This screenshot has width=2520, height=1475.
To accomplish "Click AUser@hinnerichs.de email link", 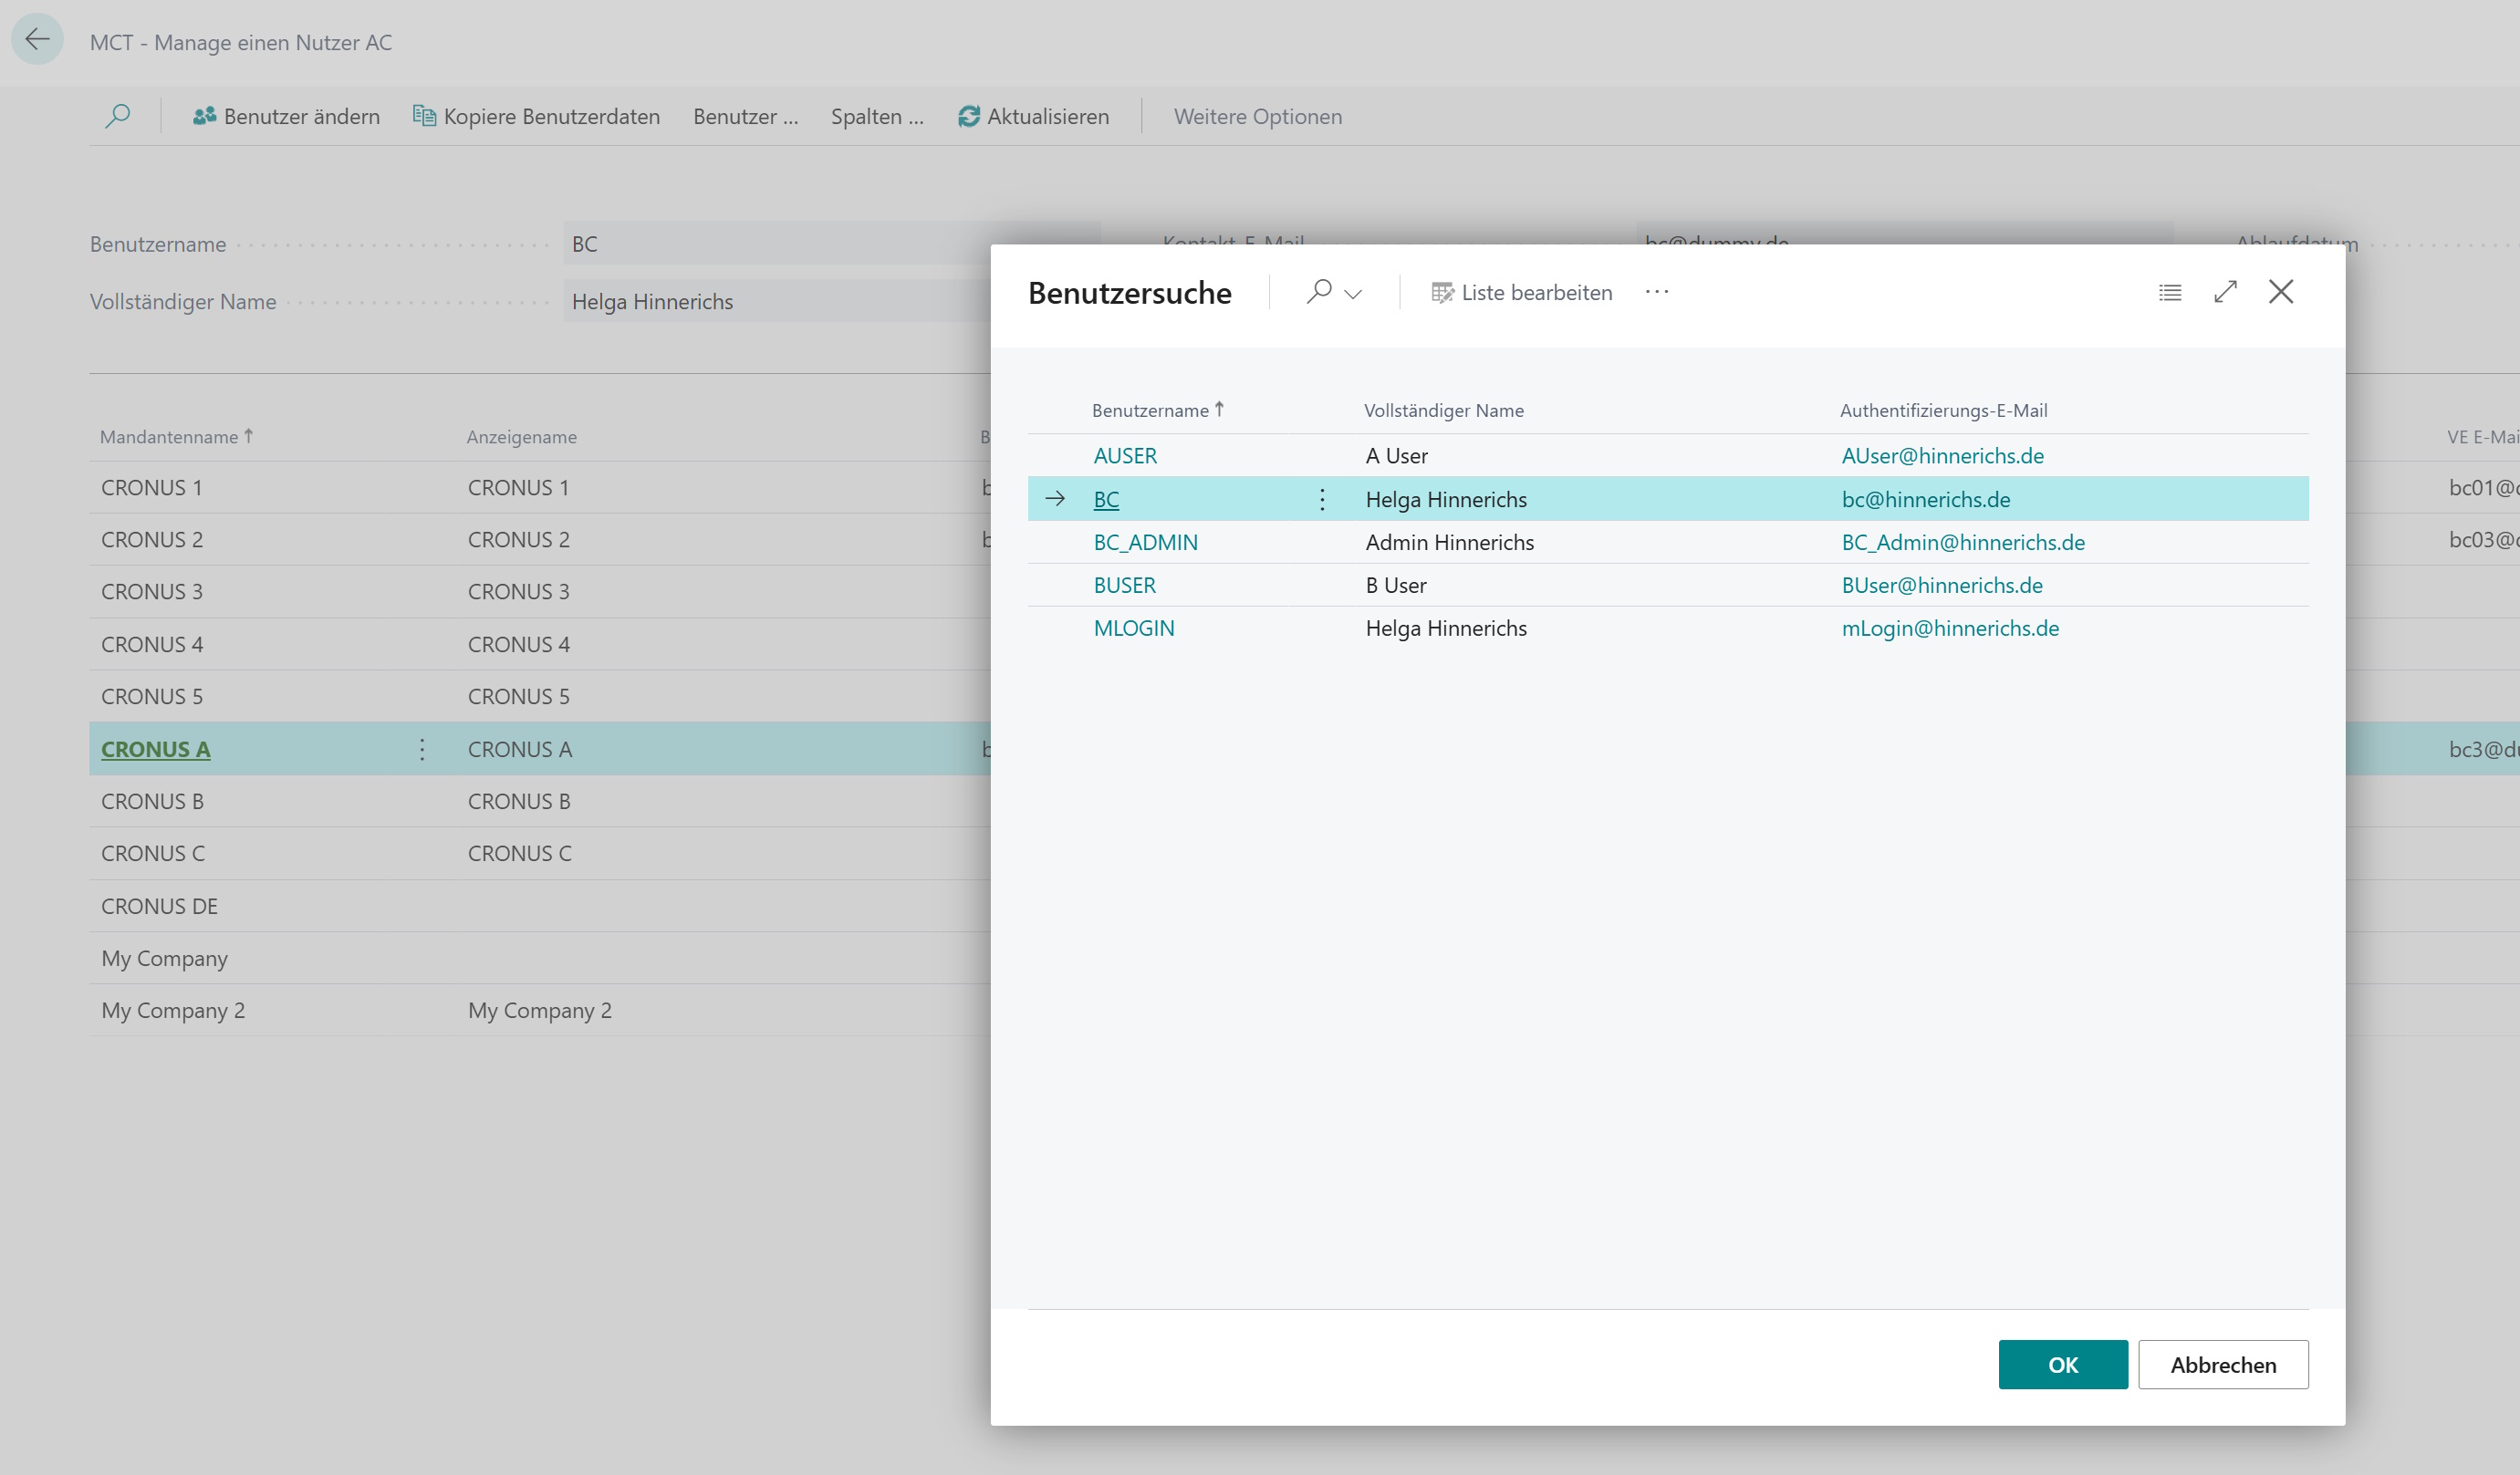I will pyautogui.click(x=1943, y=456).
